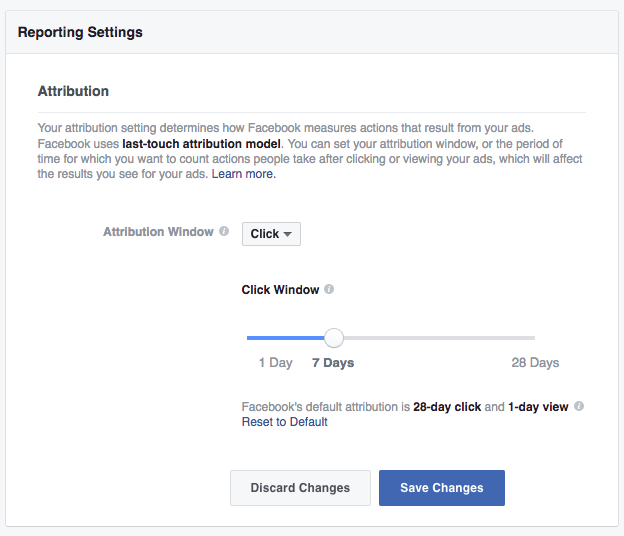The height and width of the screenshot is (536, 624).
Task: Click the Reporting Settings panel title
Action: click(80, 32)
